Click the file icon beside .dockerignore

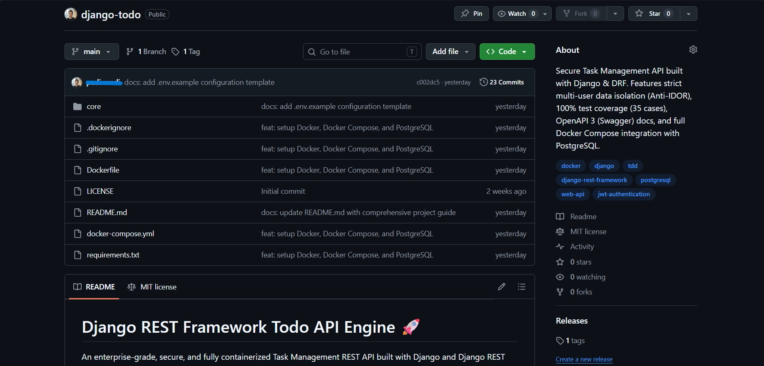coord(77,128)
